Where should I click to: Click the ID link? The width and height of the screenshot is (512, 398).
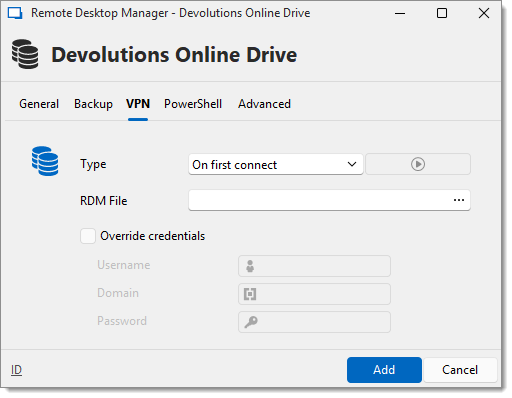(x=16, y=370)
